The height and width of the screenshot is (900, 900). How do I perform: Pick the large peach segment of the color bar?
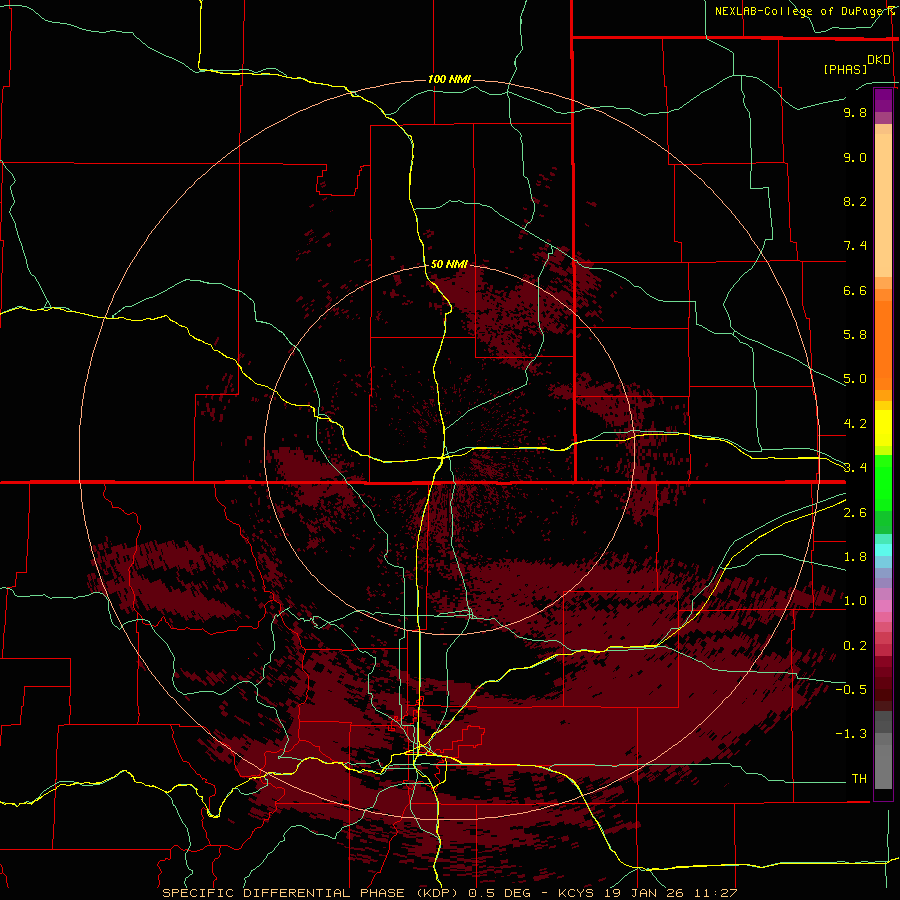point(883,206)
